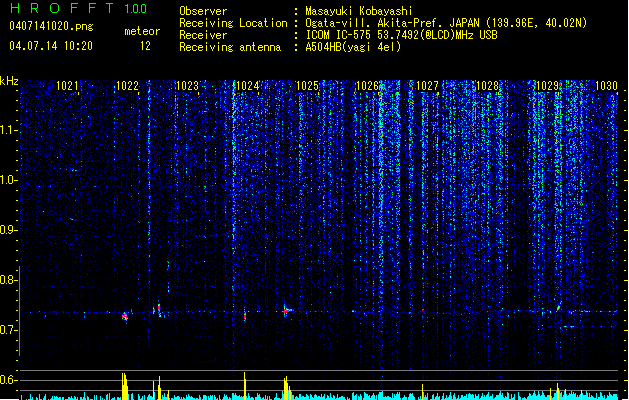629x400 pixels.
Task: Click the 1021 time marker
Action: point(67,86)
